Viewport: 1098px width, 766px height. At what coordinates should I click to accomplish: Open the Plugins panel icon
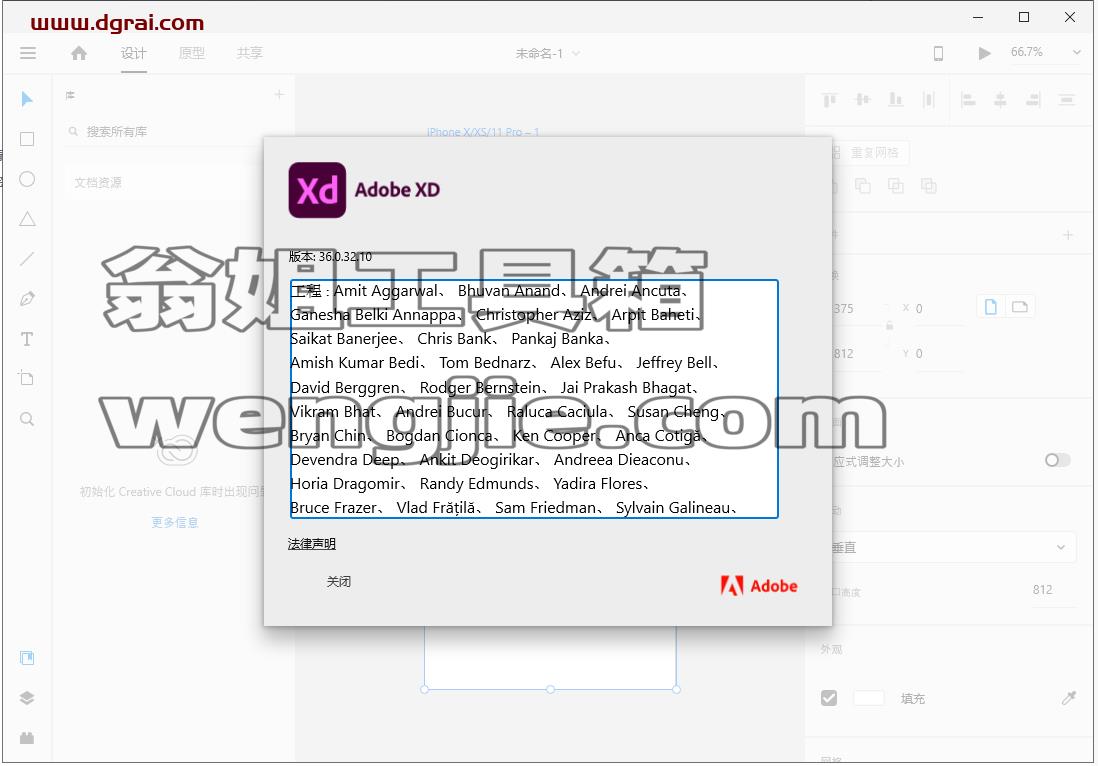(27, 738)
